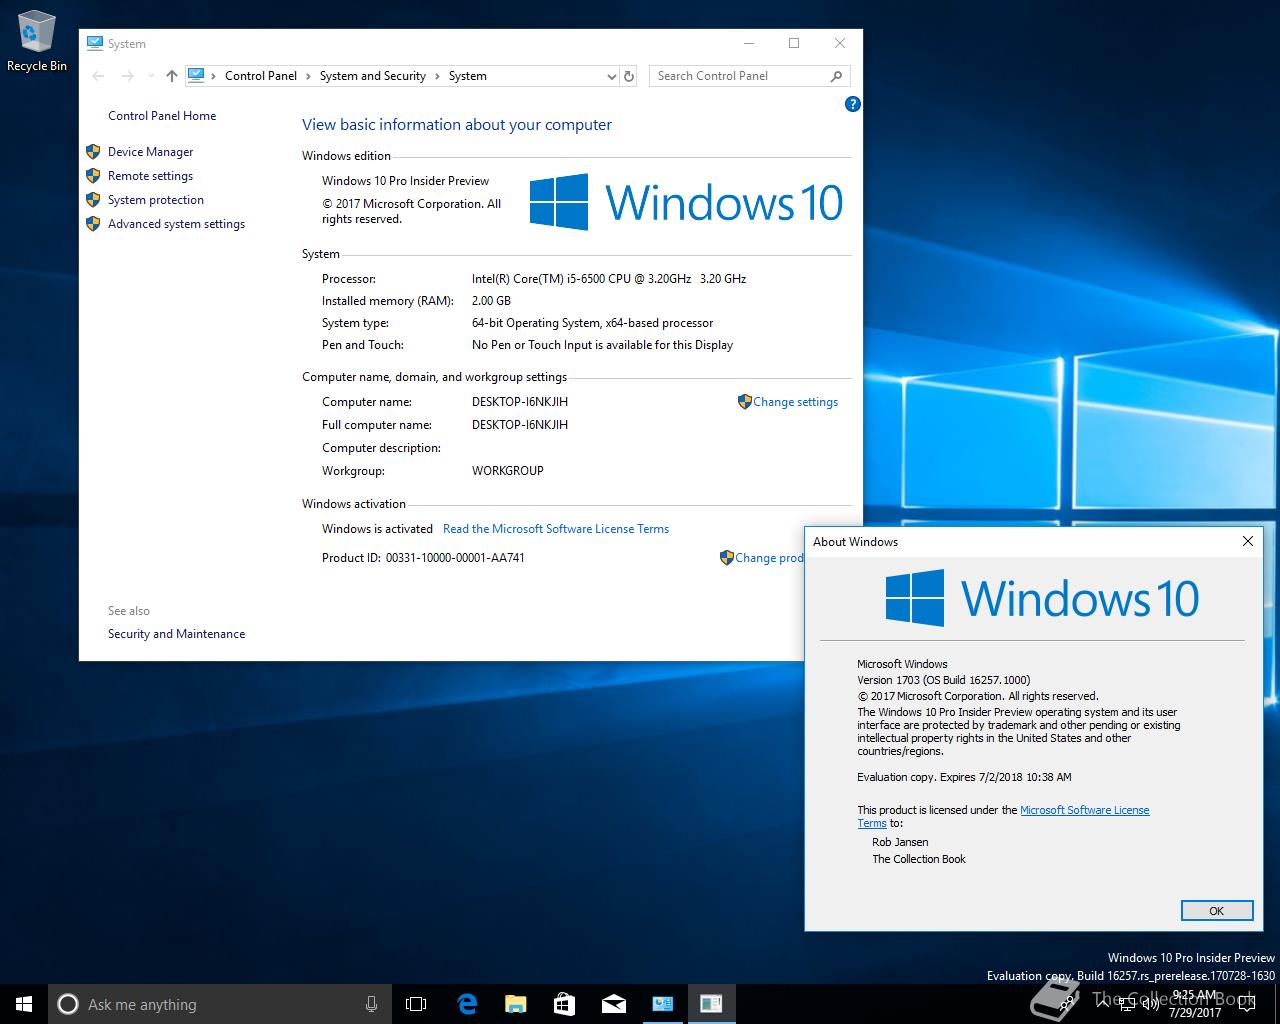
Task: Select System breadcrumb in address bar
Action: (x=468, y=76)
